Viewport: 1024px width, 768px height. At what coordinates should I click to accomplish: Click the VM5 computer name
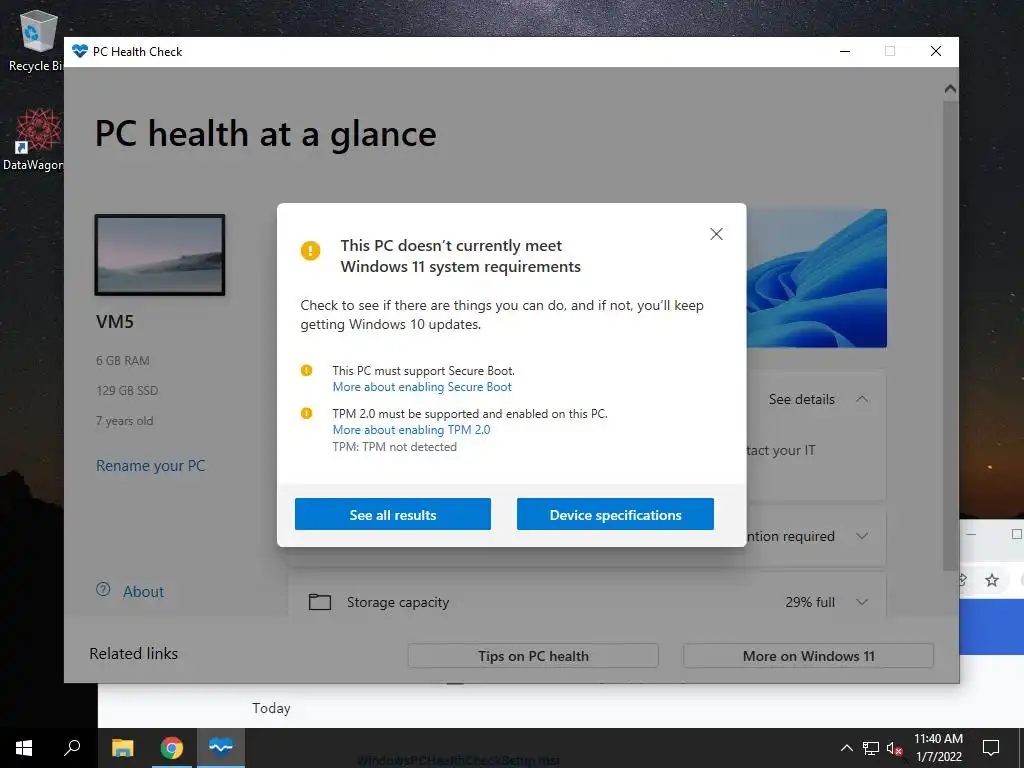pos(115,321)
